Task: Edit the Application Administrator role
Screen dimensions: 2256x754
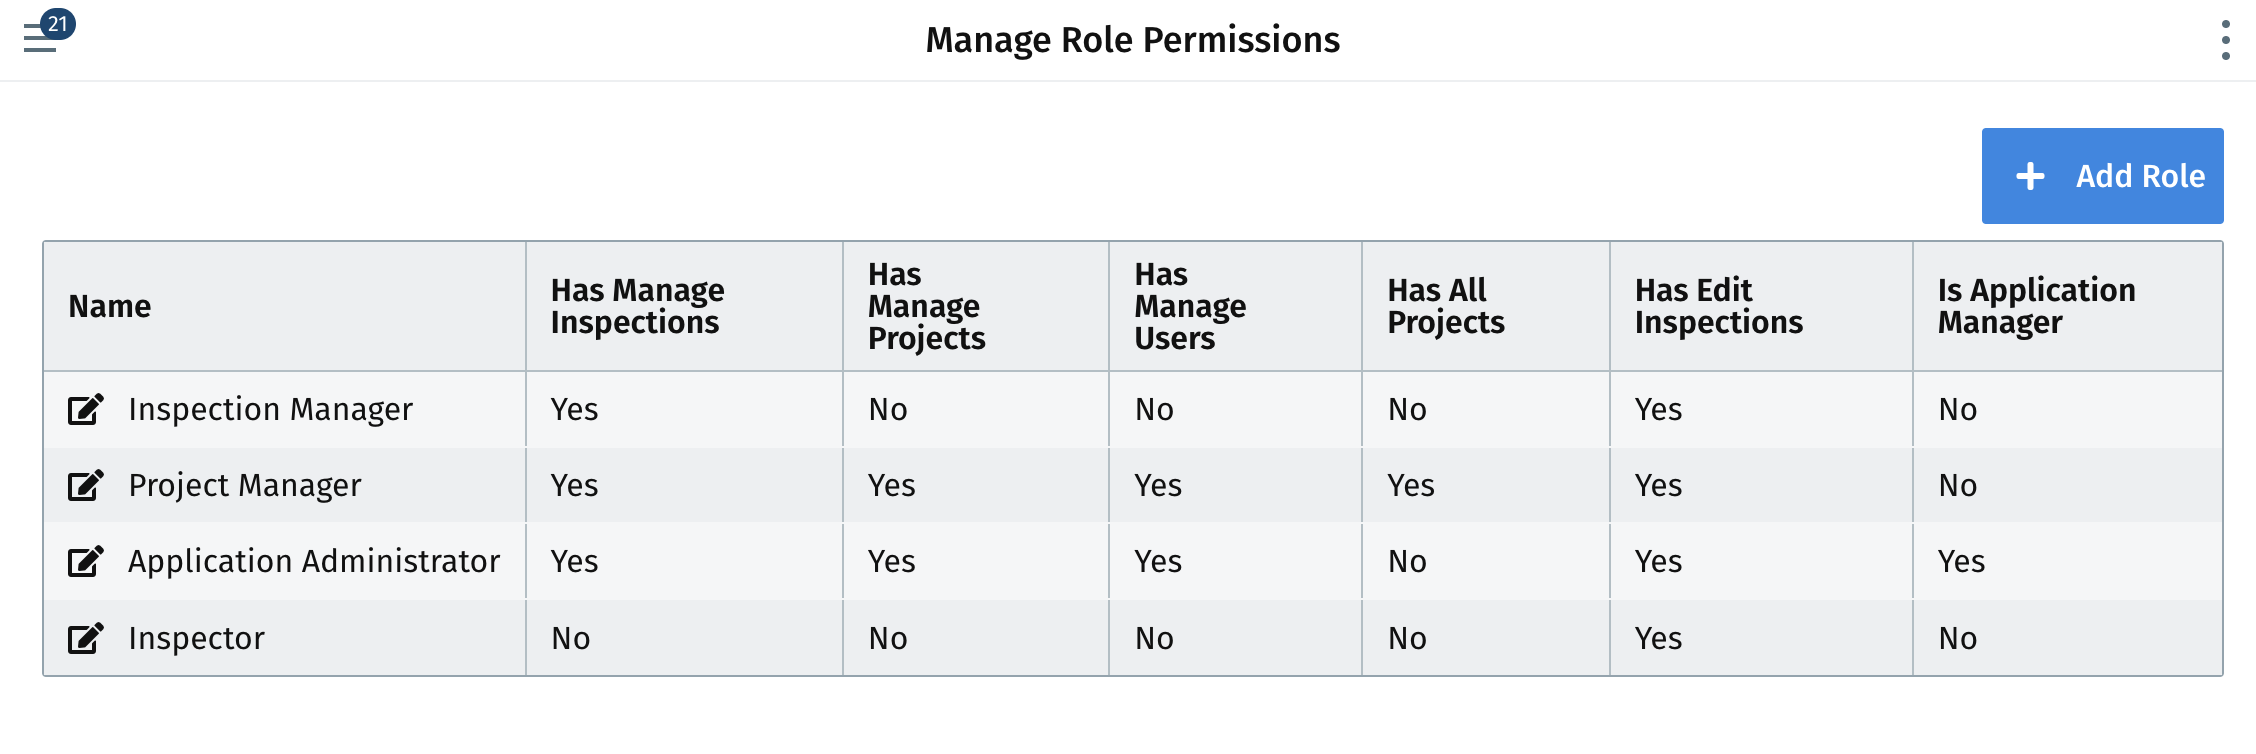Action: (x=86, y=561)
